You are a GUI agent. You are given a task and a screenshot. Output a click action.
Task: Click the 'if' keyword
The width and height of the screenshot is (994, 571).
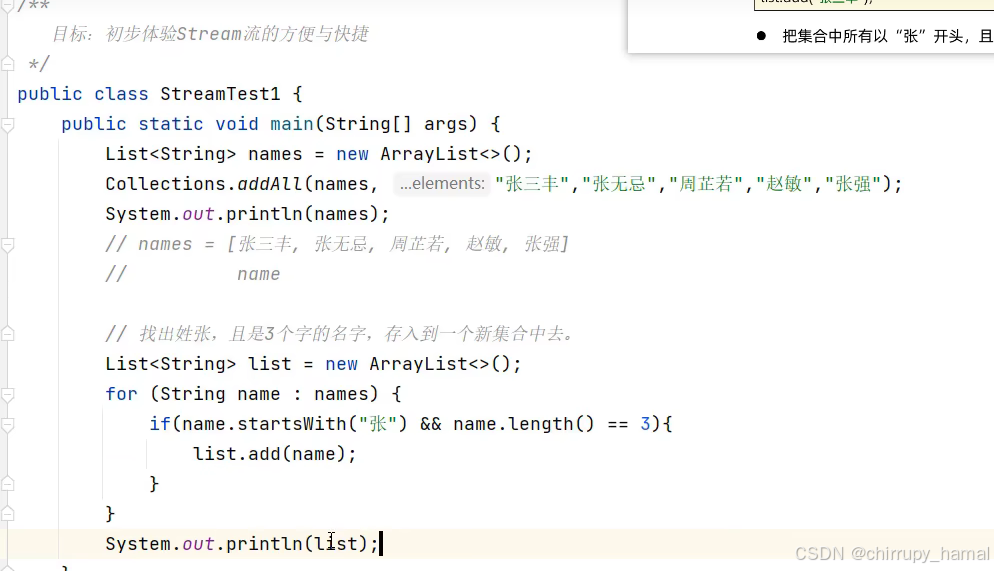tap(160, 424)
